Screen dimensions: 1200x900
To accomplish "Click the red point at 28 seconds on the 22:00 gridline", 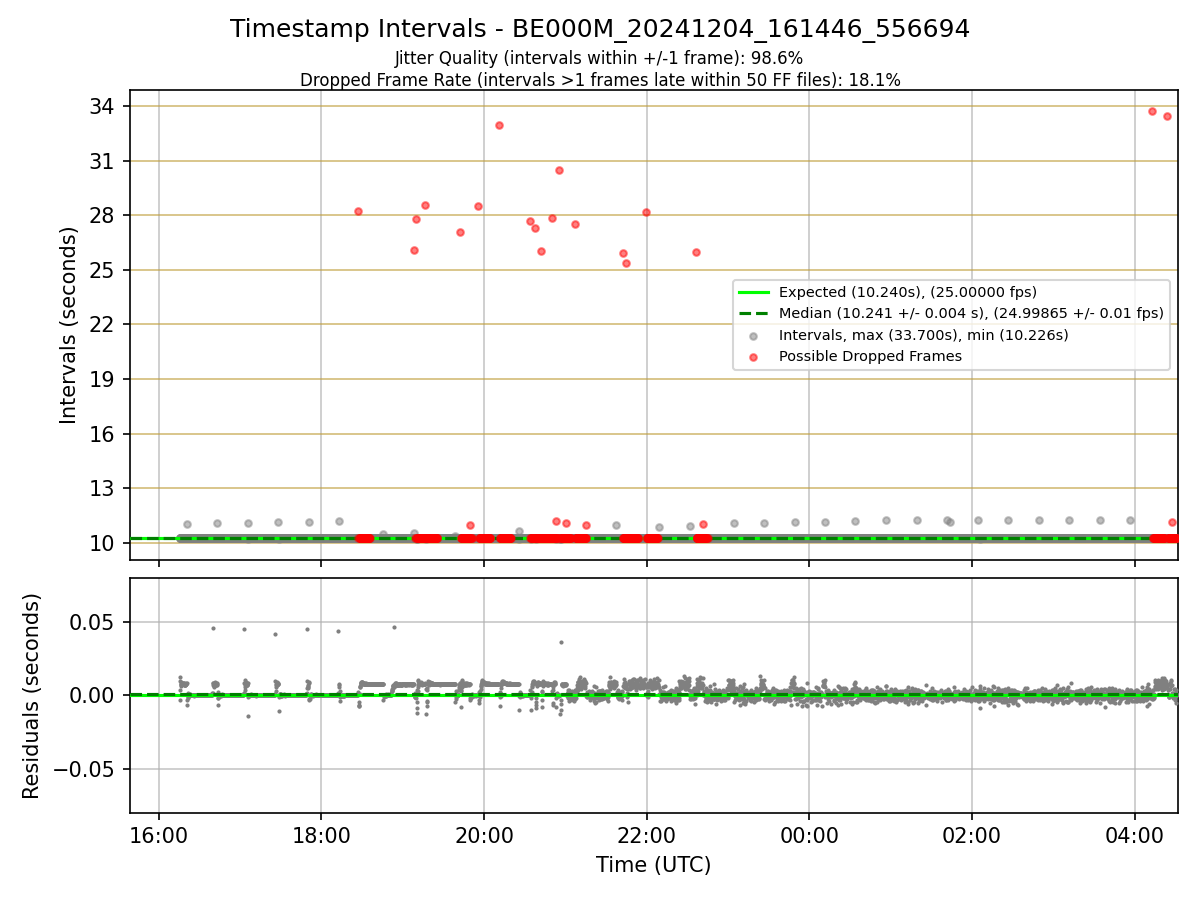I will pos(646,212).
